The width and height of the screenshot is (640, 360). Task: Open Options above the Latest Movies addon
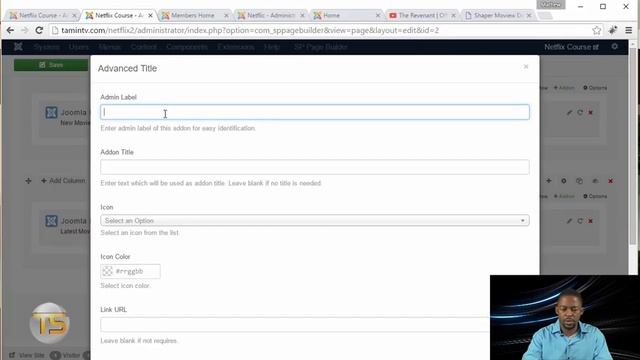point(595,196)
